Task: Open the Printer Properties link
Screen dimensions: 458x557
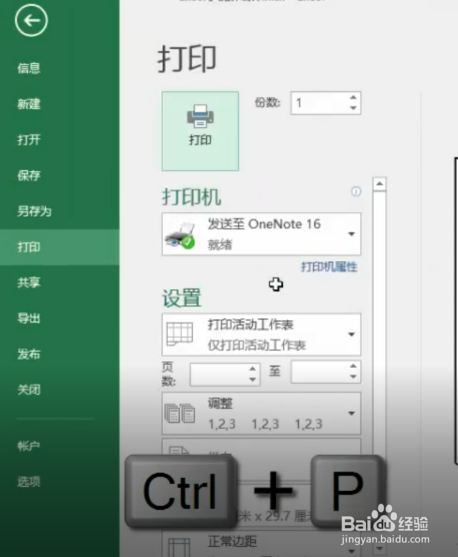Action: (x=329, y=267)
